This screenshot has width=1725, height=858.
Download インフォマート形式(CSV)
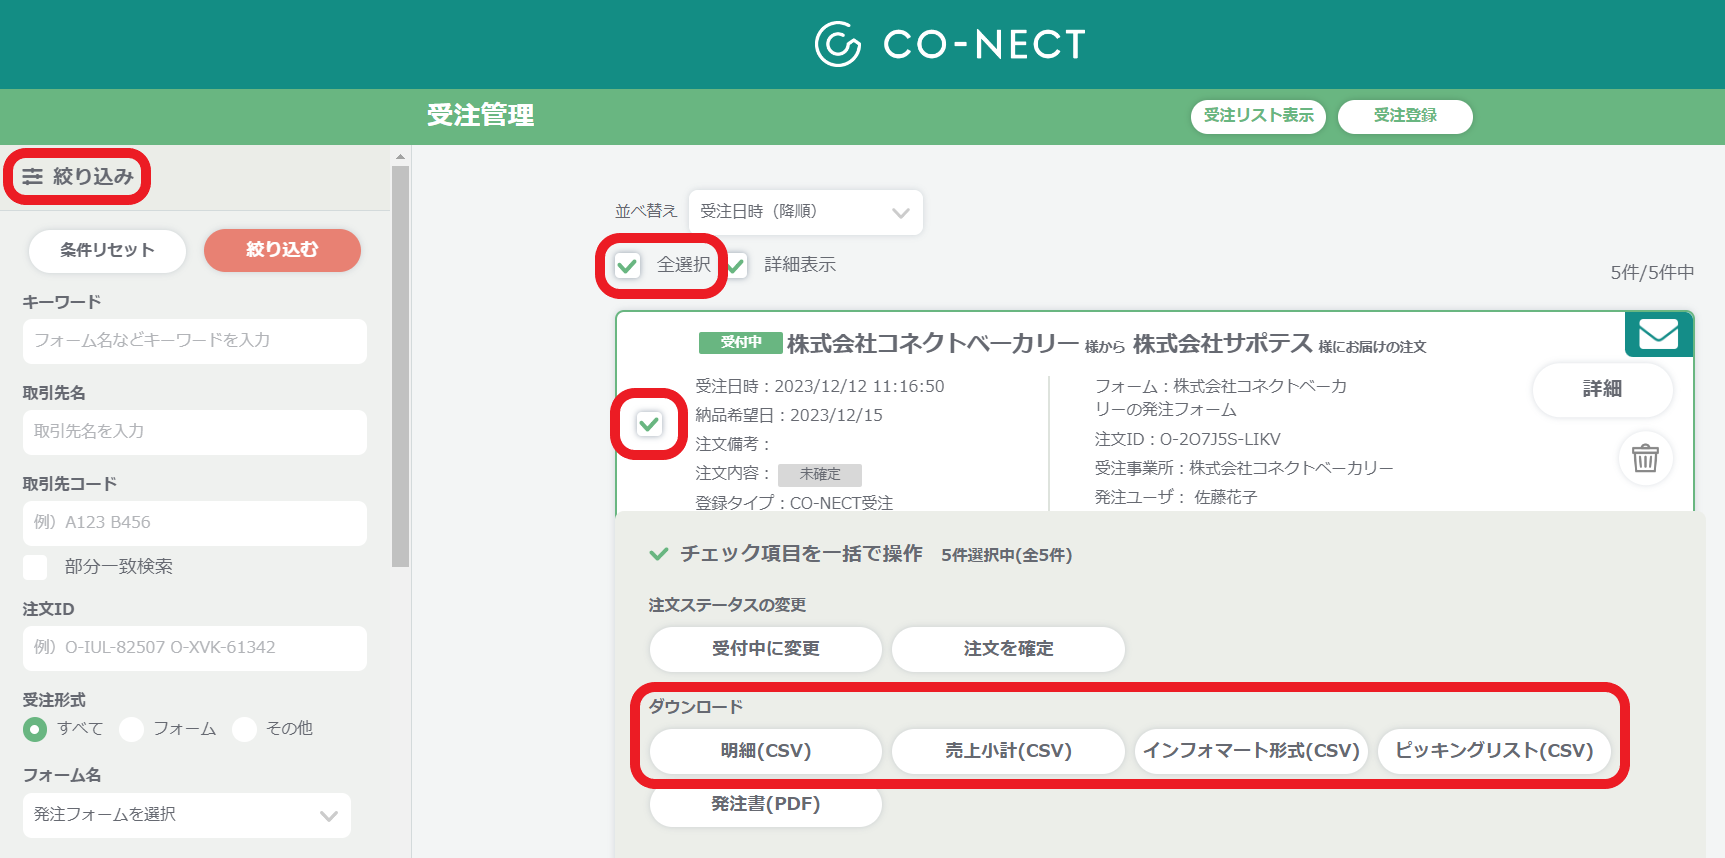coord(1251,751)
